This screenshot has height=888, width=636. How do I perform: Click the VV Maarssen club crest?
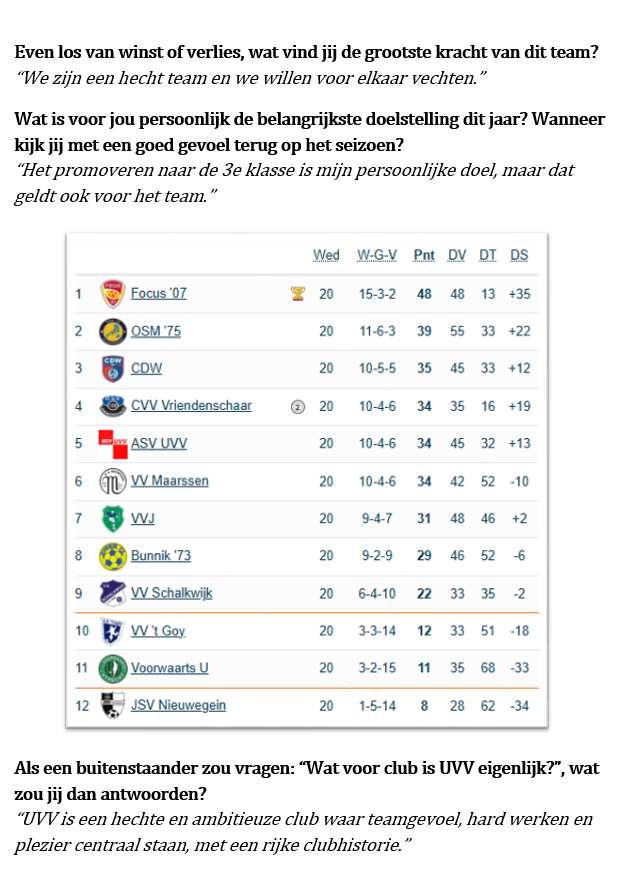[113, 481]
